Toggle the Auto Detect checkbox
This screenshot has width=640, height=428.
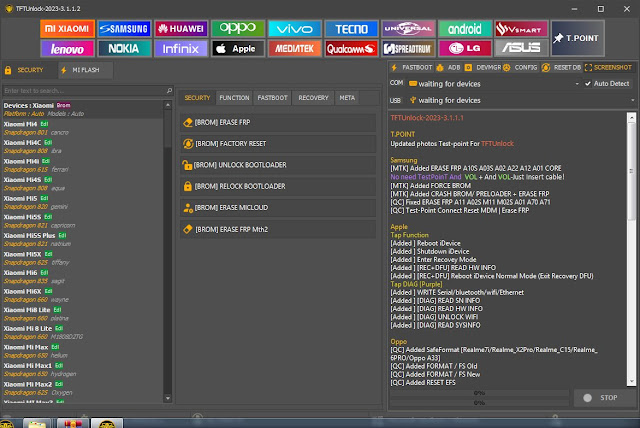point(588,84)
